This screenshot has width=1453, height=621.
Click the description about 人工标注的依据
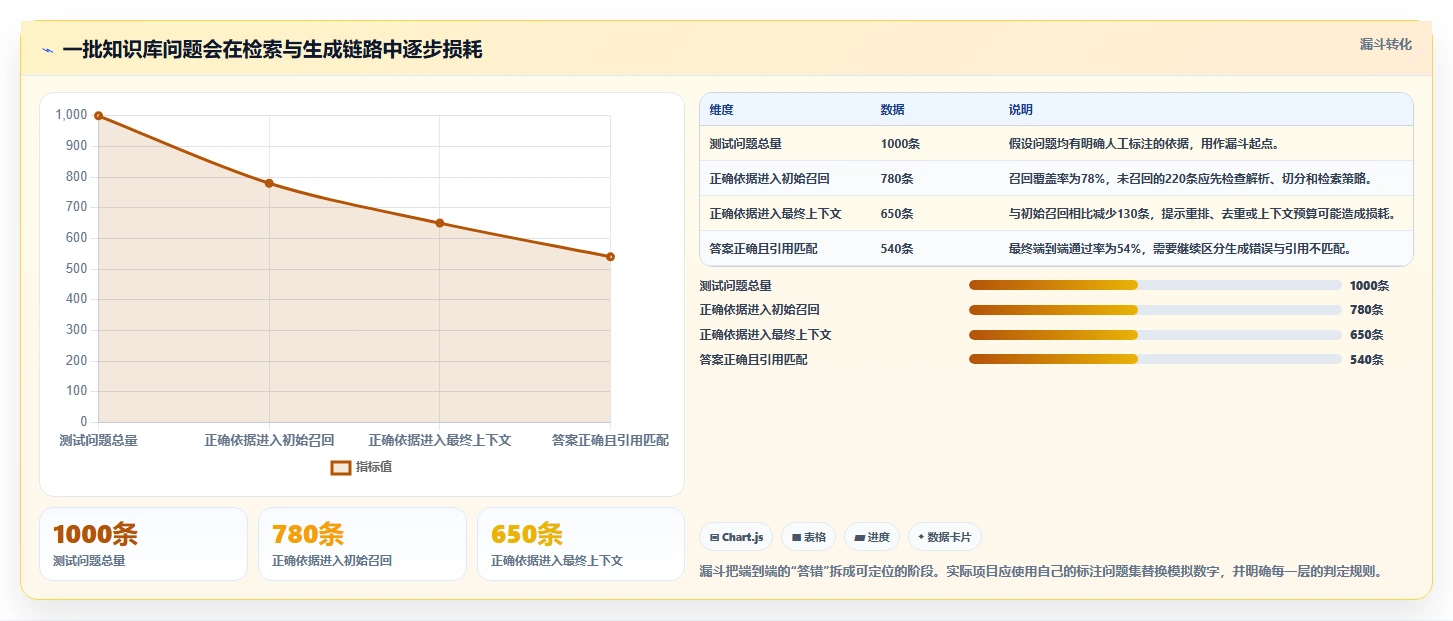point(1144,144)
